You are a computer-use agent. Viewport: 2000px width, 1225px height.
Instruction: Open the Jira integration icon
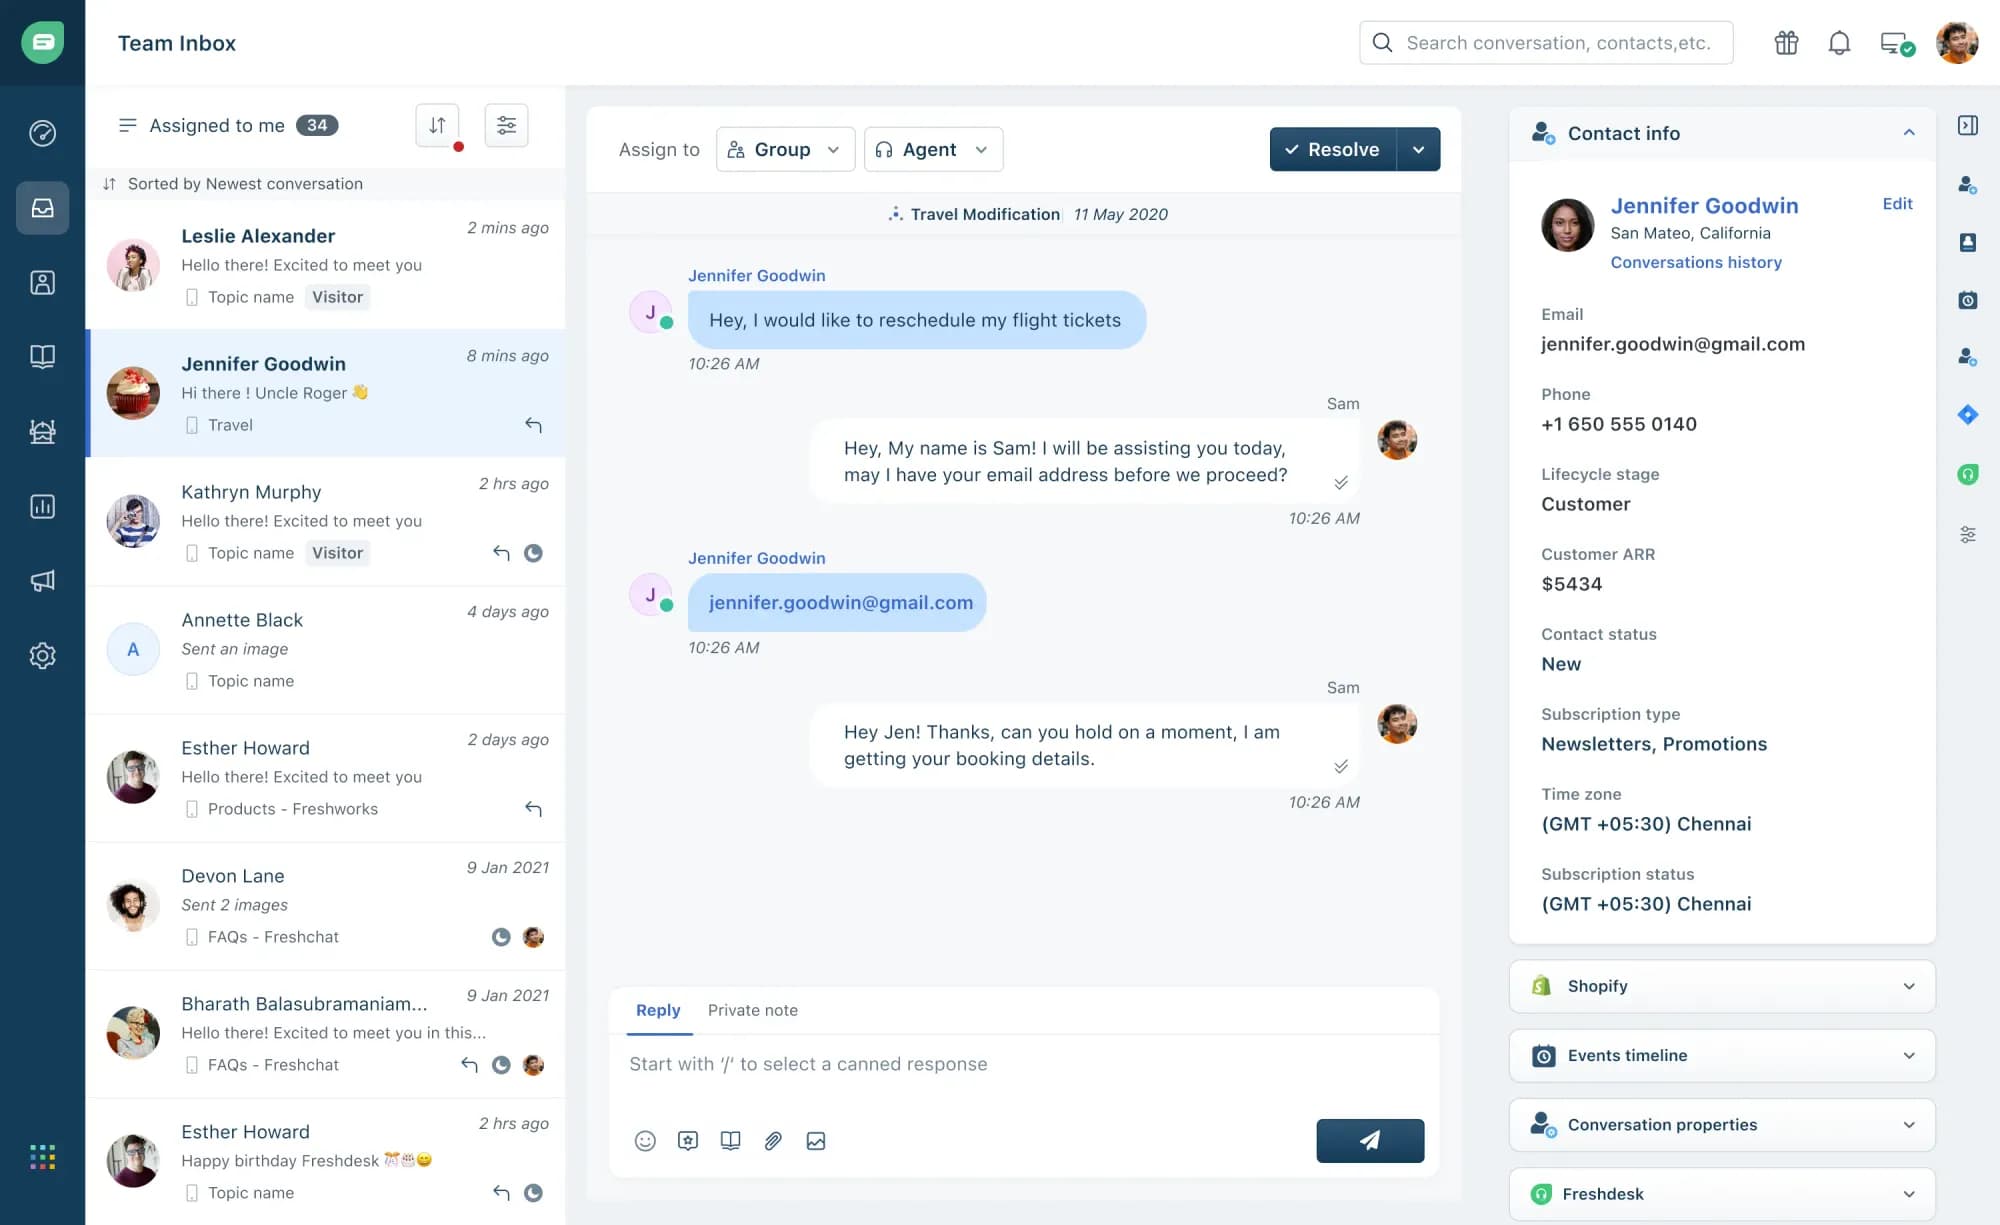point(1967,414)
